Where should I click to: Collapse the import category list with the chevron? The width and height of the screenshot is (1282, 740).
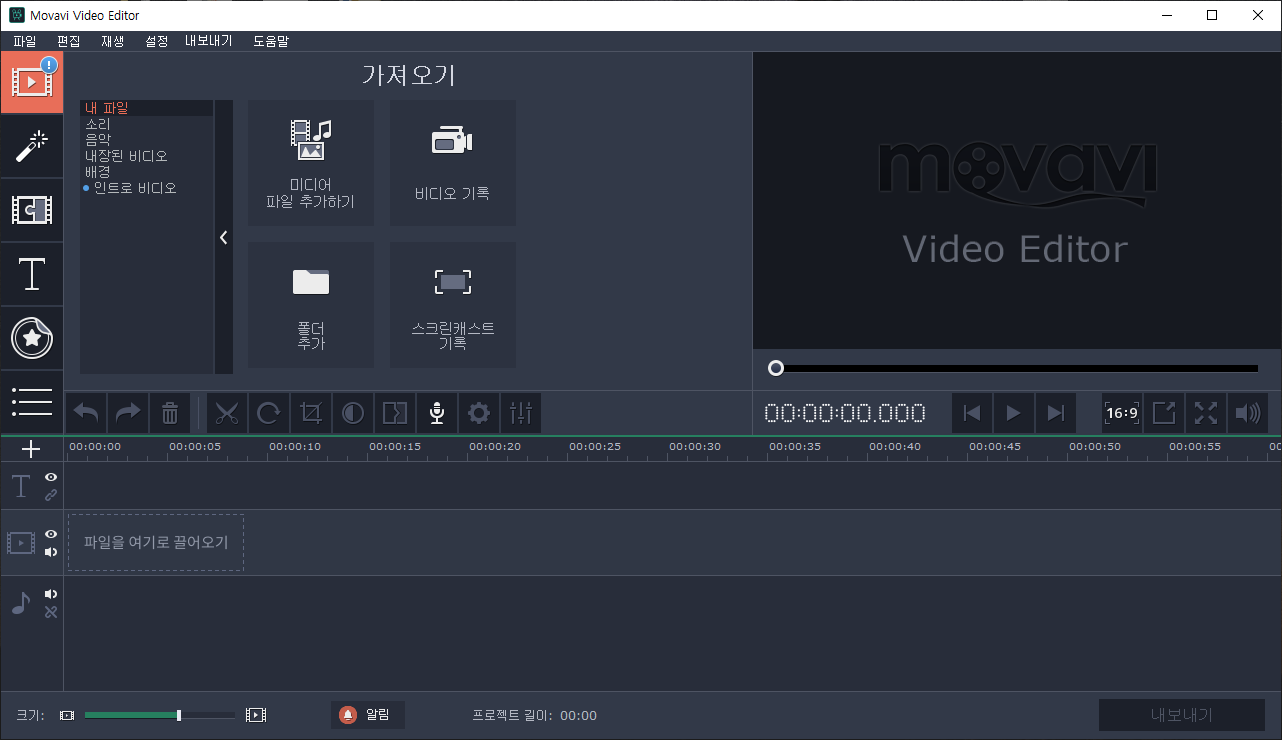(223, 237)
